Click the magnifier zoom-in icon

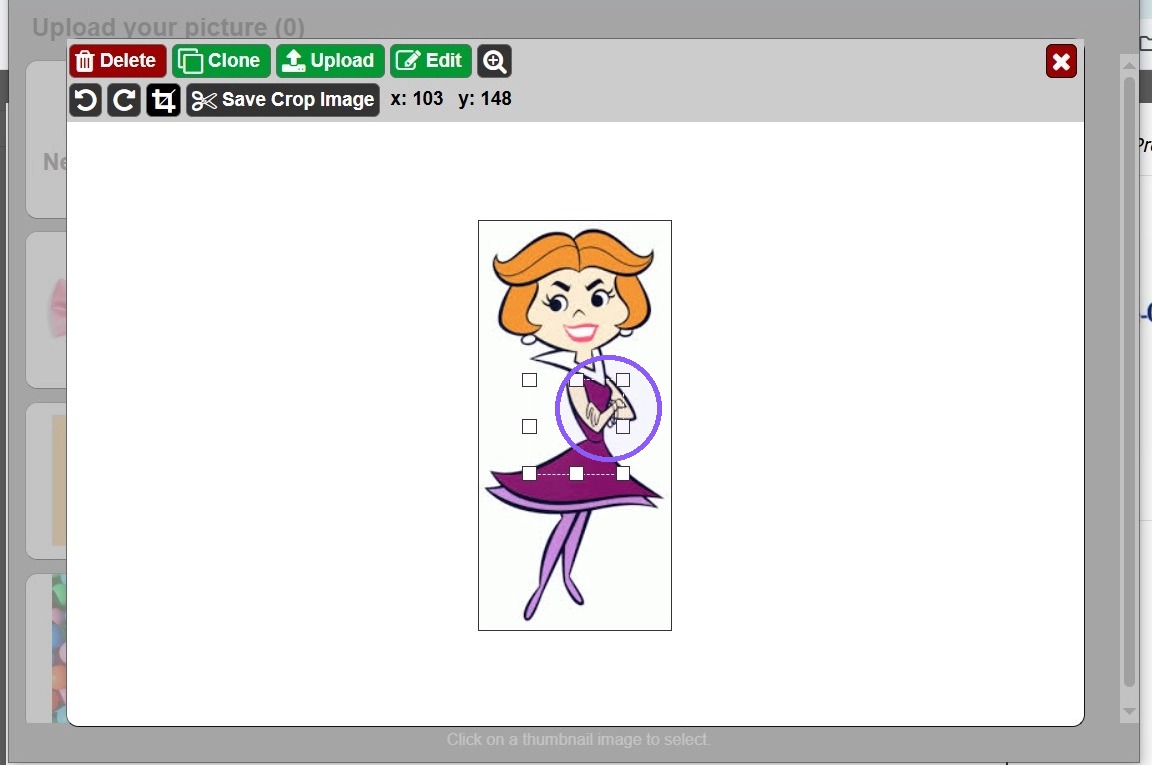[x=494, y=61]
